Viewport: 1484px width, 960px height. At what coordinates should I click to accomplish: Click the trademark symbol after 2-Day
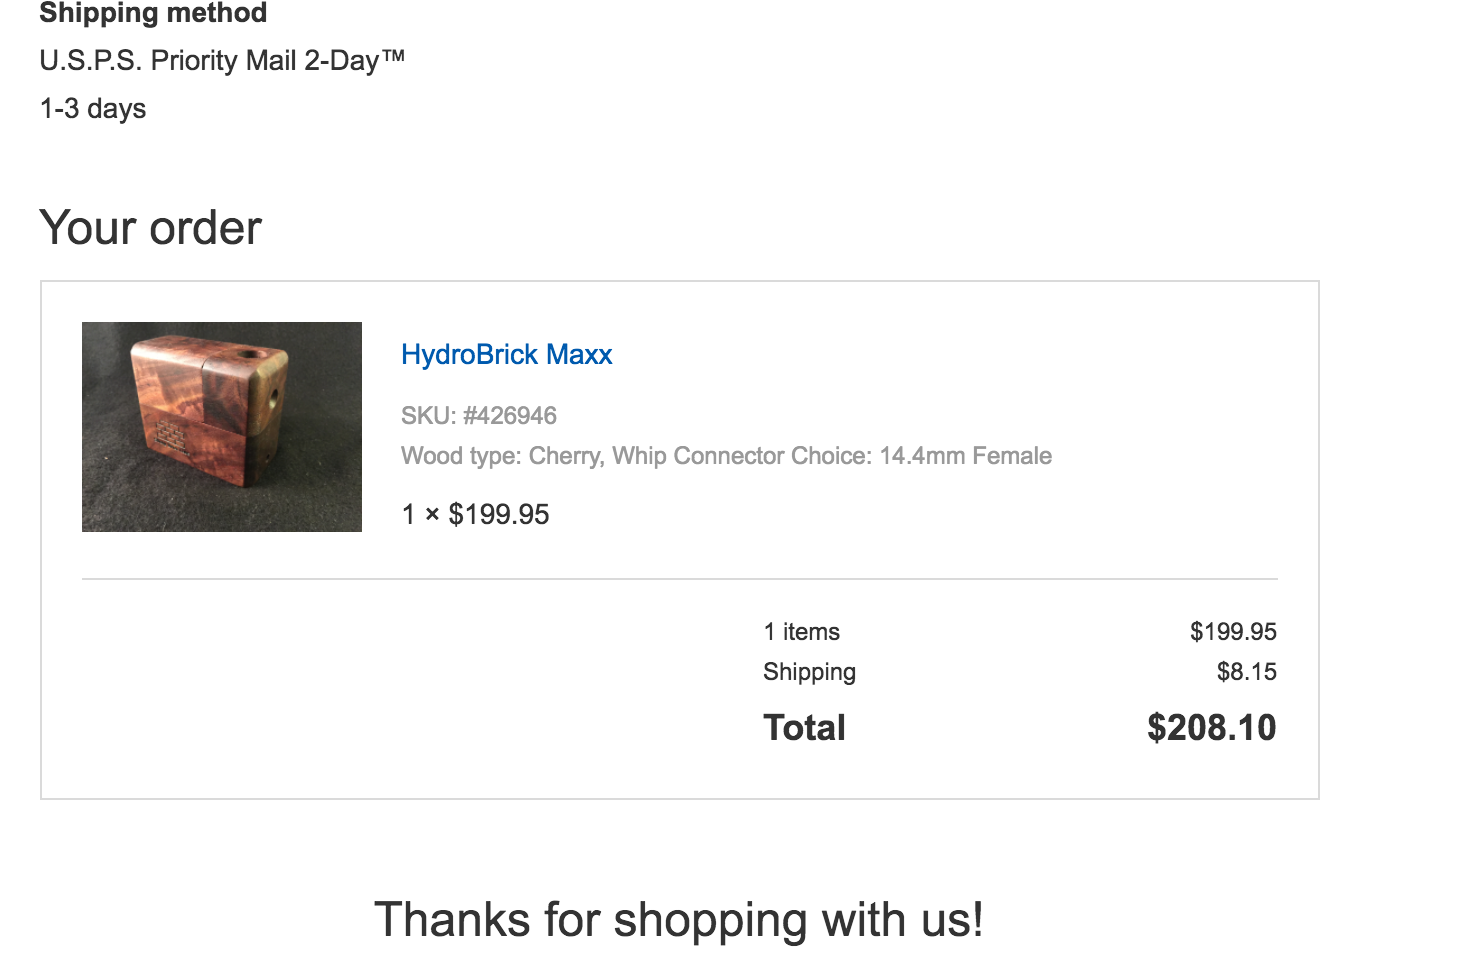click(x=393, y=56)
